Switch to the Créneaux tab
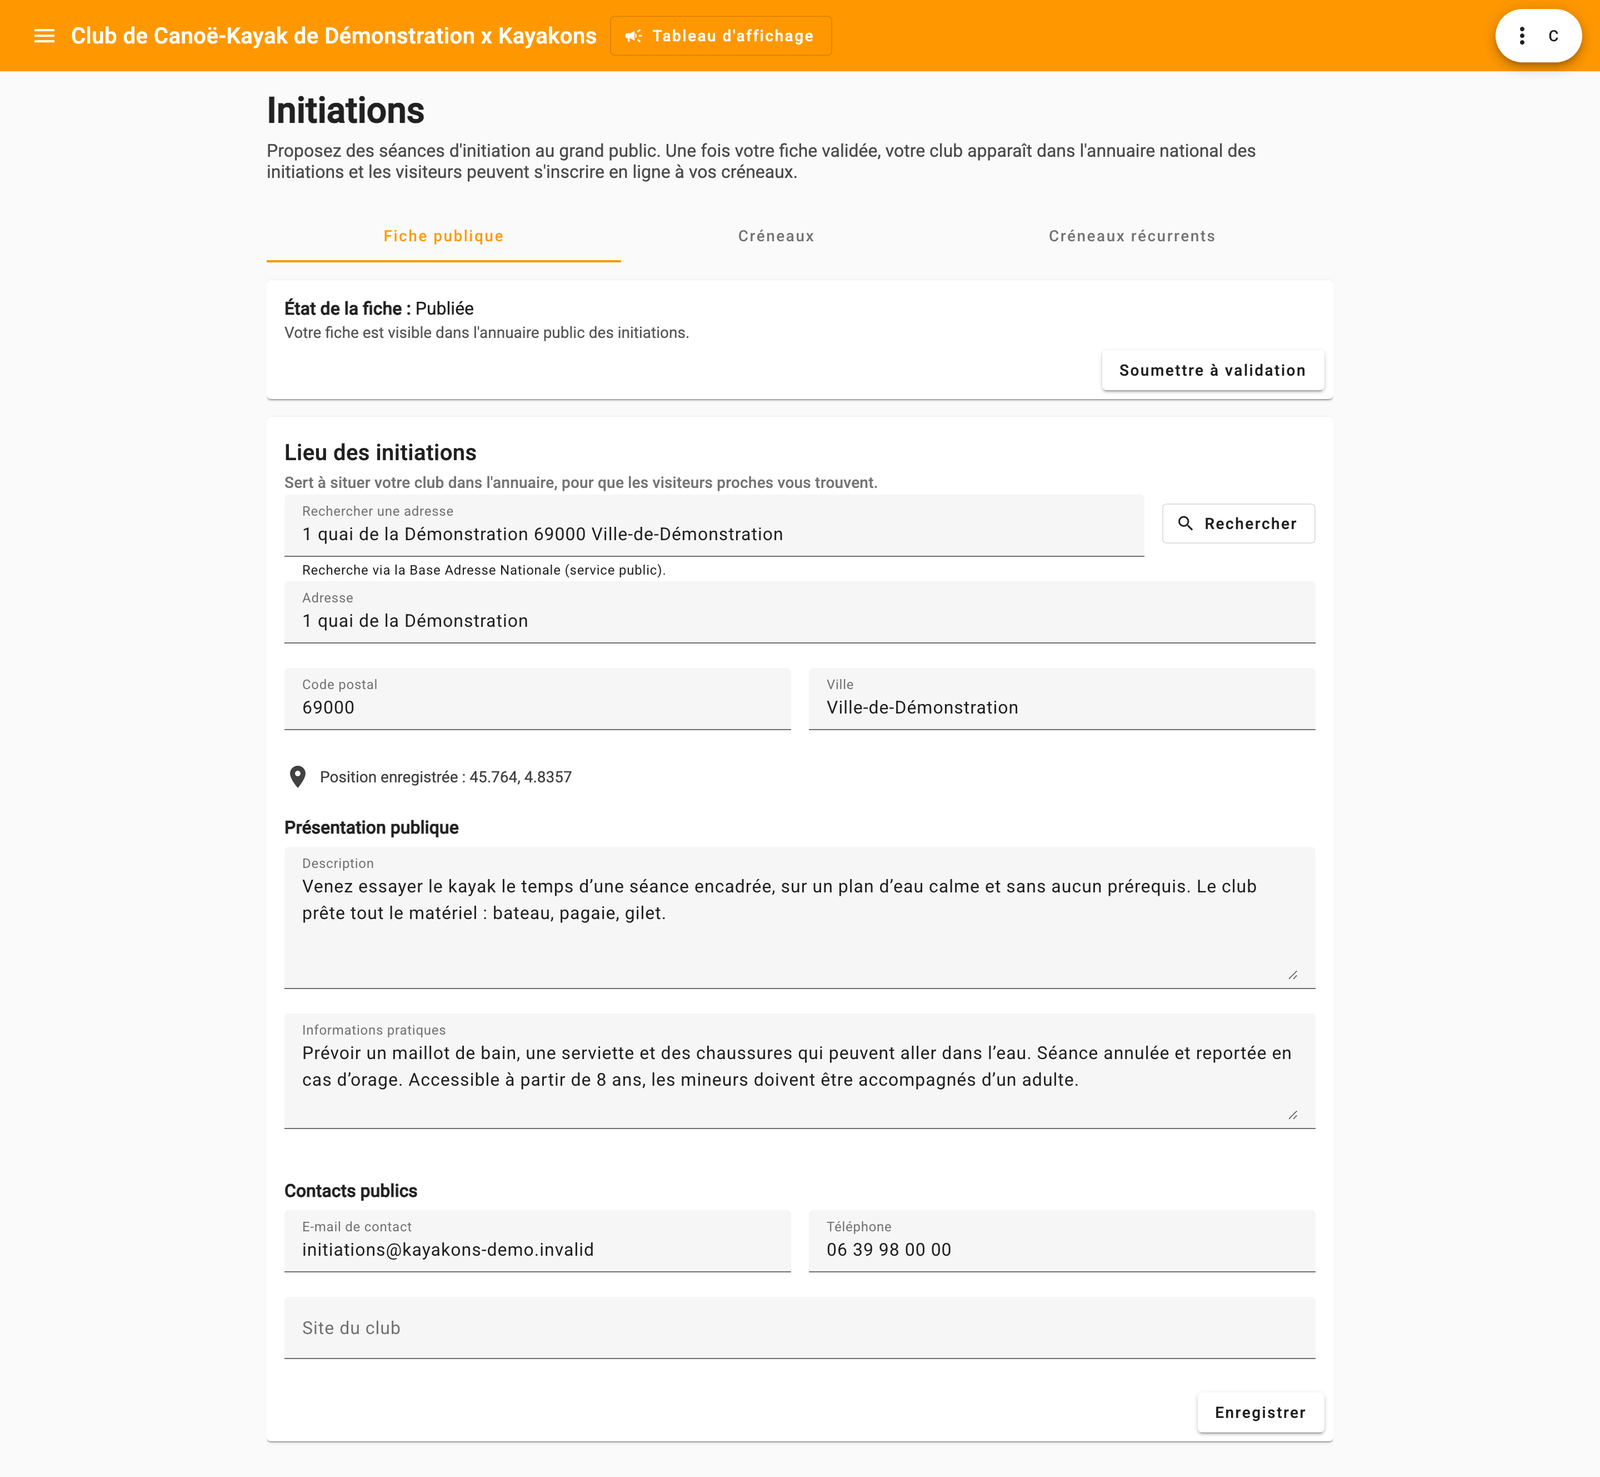 click(x=776, y=236)
